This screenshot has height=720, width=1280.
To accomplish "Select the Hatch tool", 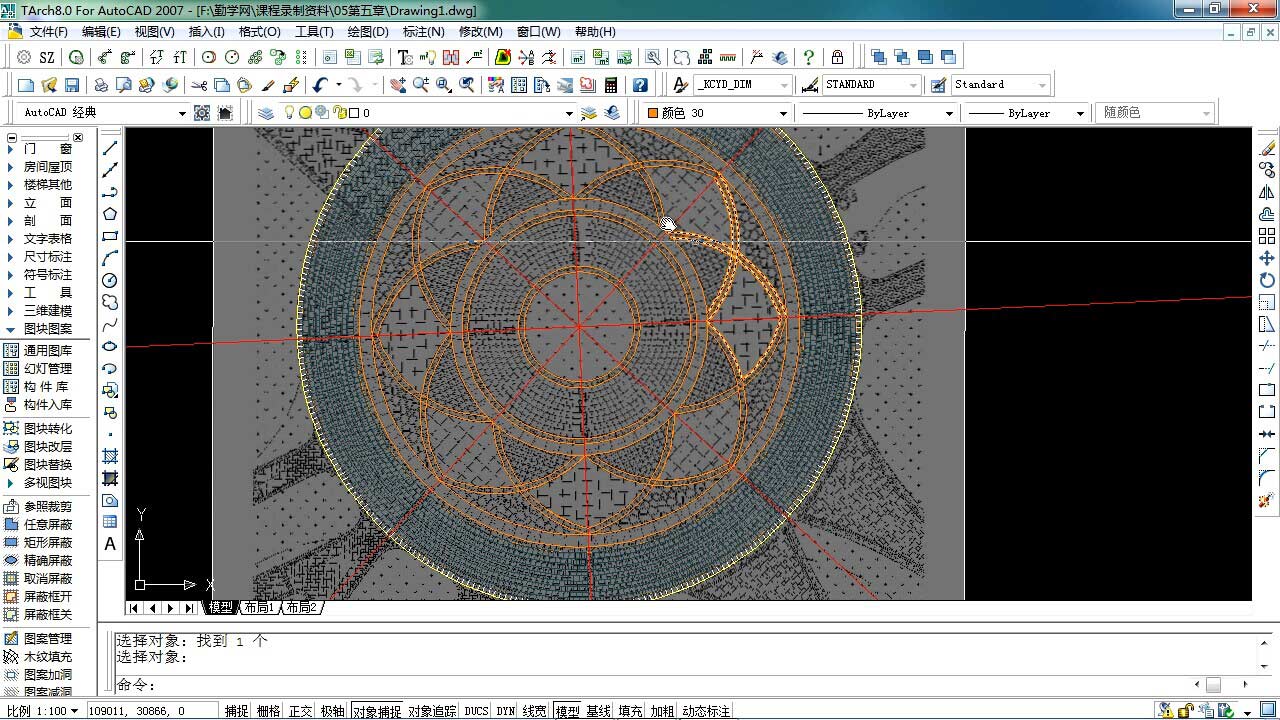I will 110,456.
